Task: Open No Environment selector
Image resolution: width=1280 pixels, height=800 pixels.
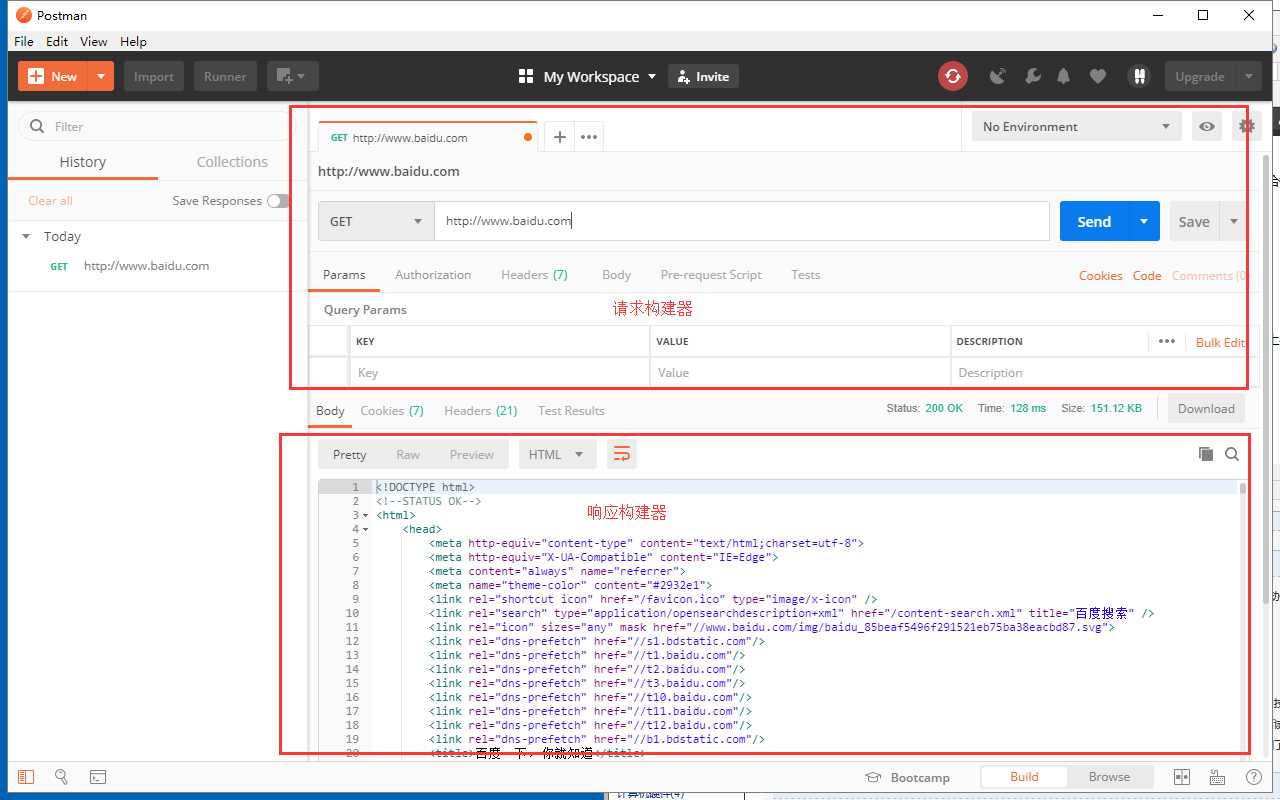Action: coord(1076,126)
